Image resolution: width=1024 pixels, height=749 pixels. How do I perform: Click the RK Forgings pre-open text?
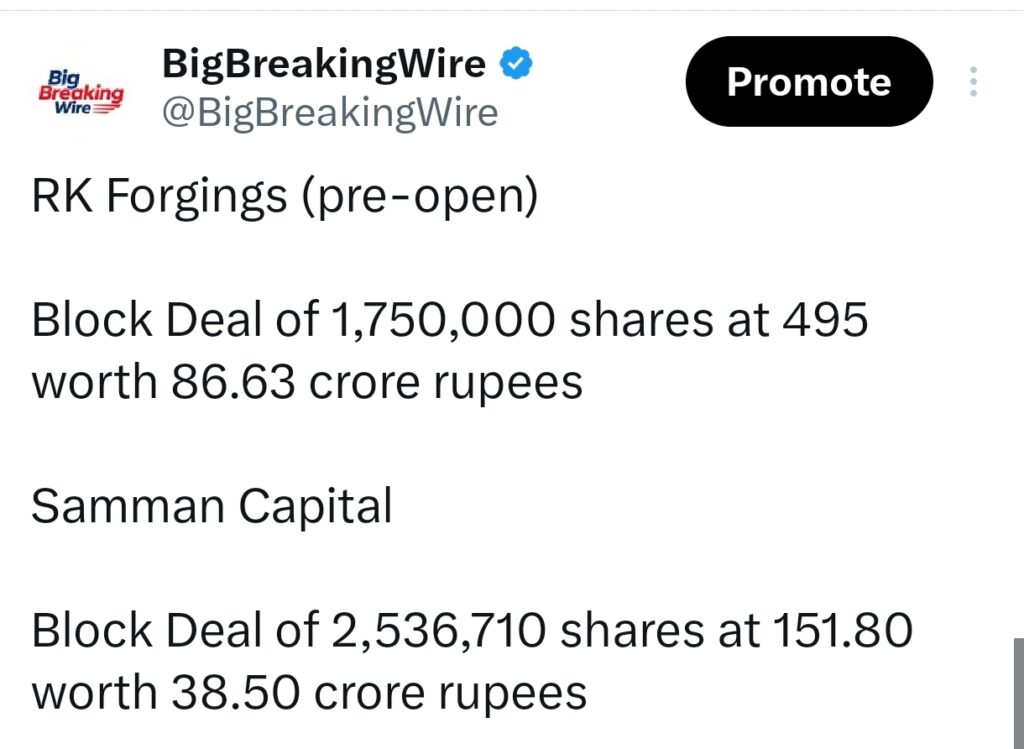[283, 196]
